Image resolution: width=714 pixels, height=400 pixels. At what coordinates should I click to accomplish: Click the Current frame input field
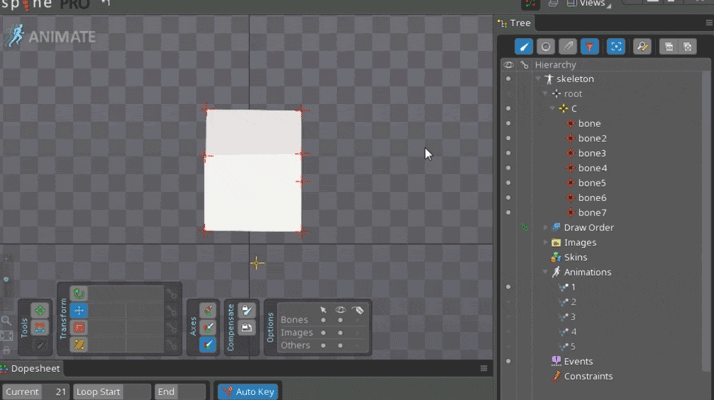[57, 392]
